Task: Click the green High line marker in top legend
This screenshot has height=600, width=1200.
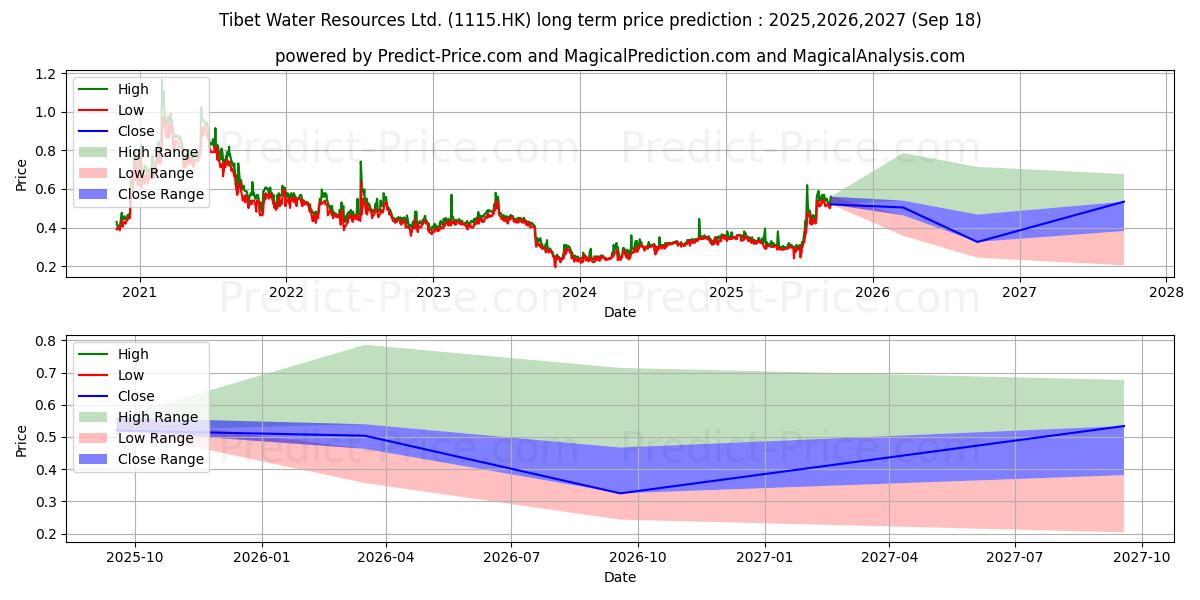Action: point(95,89)
